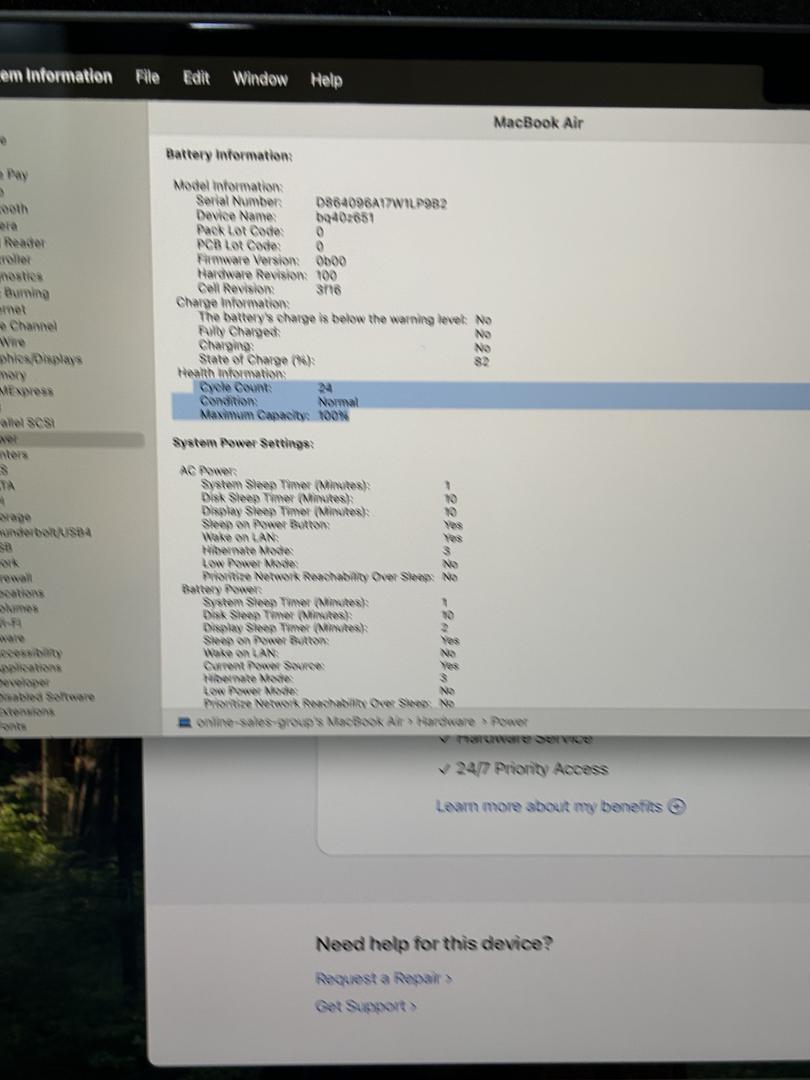
Task: Select Firewall in the sidebar
Action: (x=17, y=577)
